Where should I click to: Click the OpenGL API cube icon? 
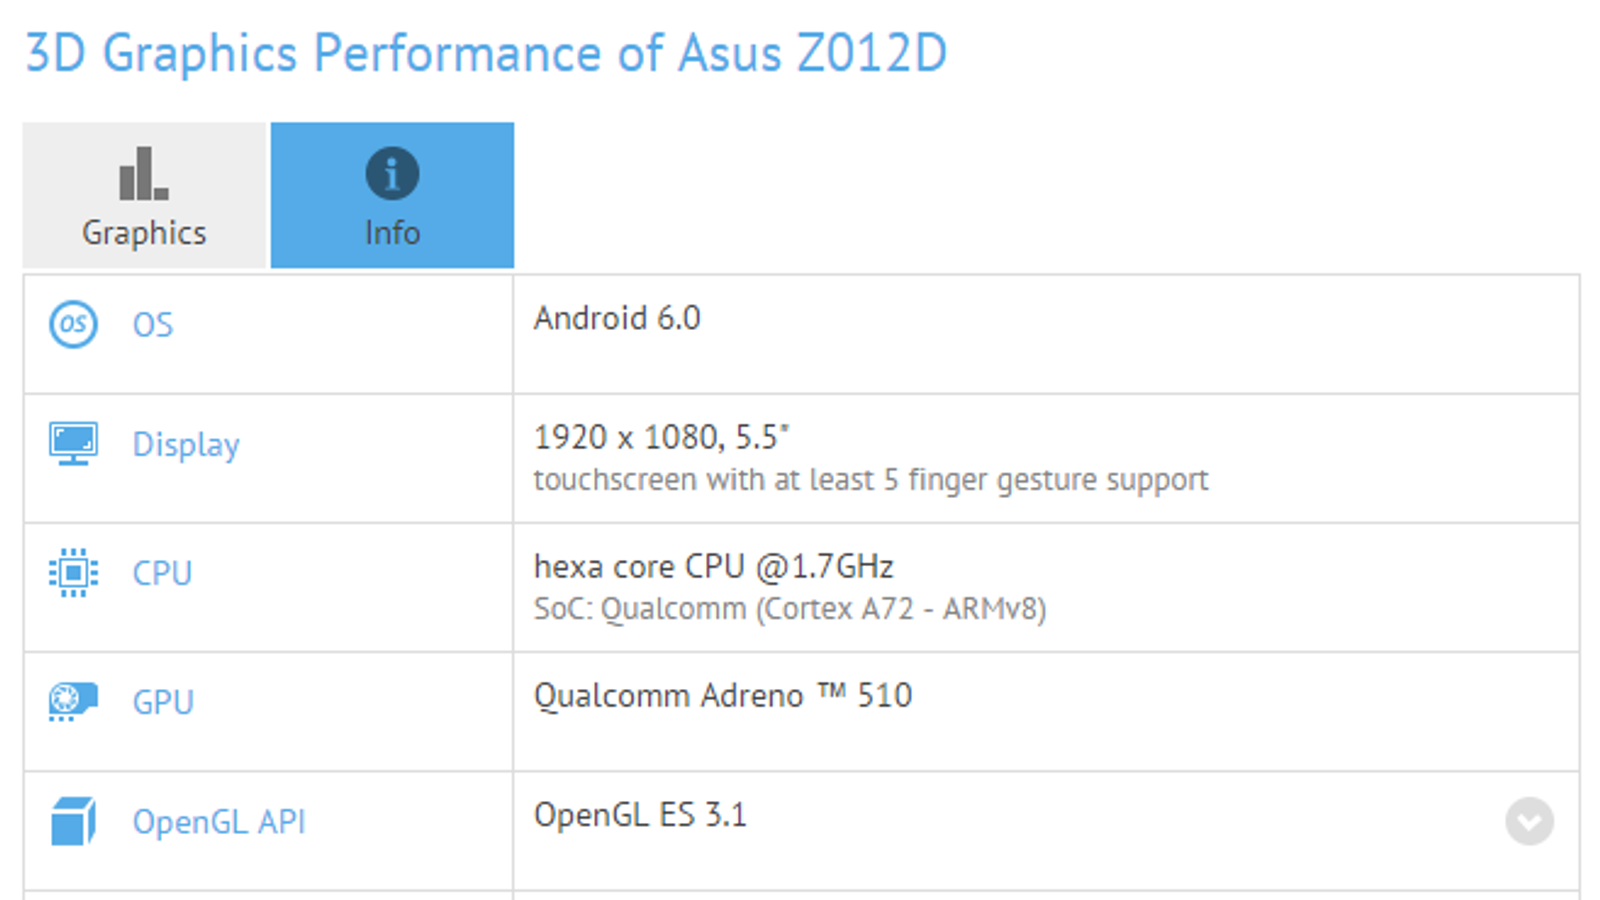(73, 821)
